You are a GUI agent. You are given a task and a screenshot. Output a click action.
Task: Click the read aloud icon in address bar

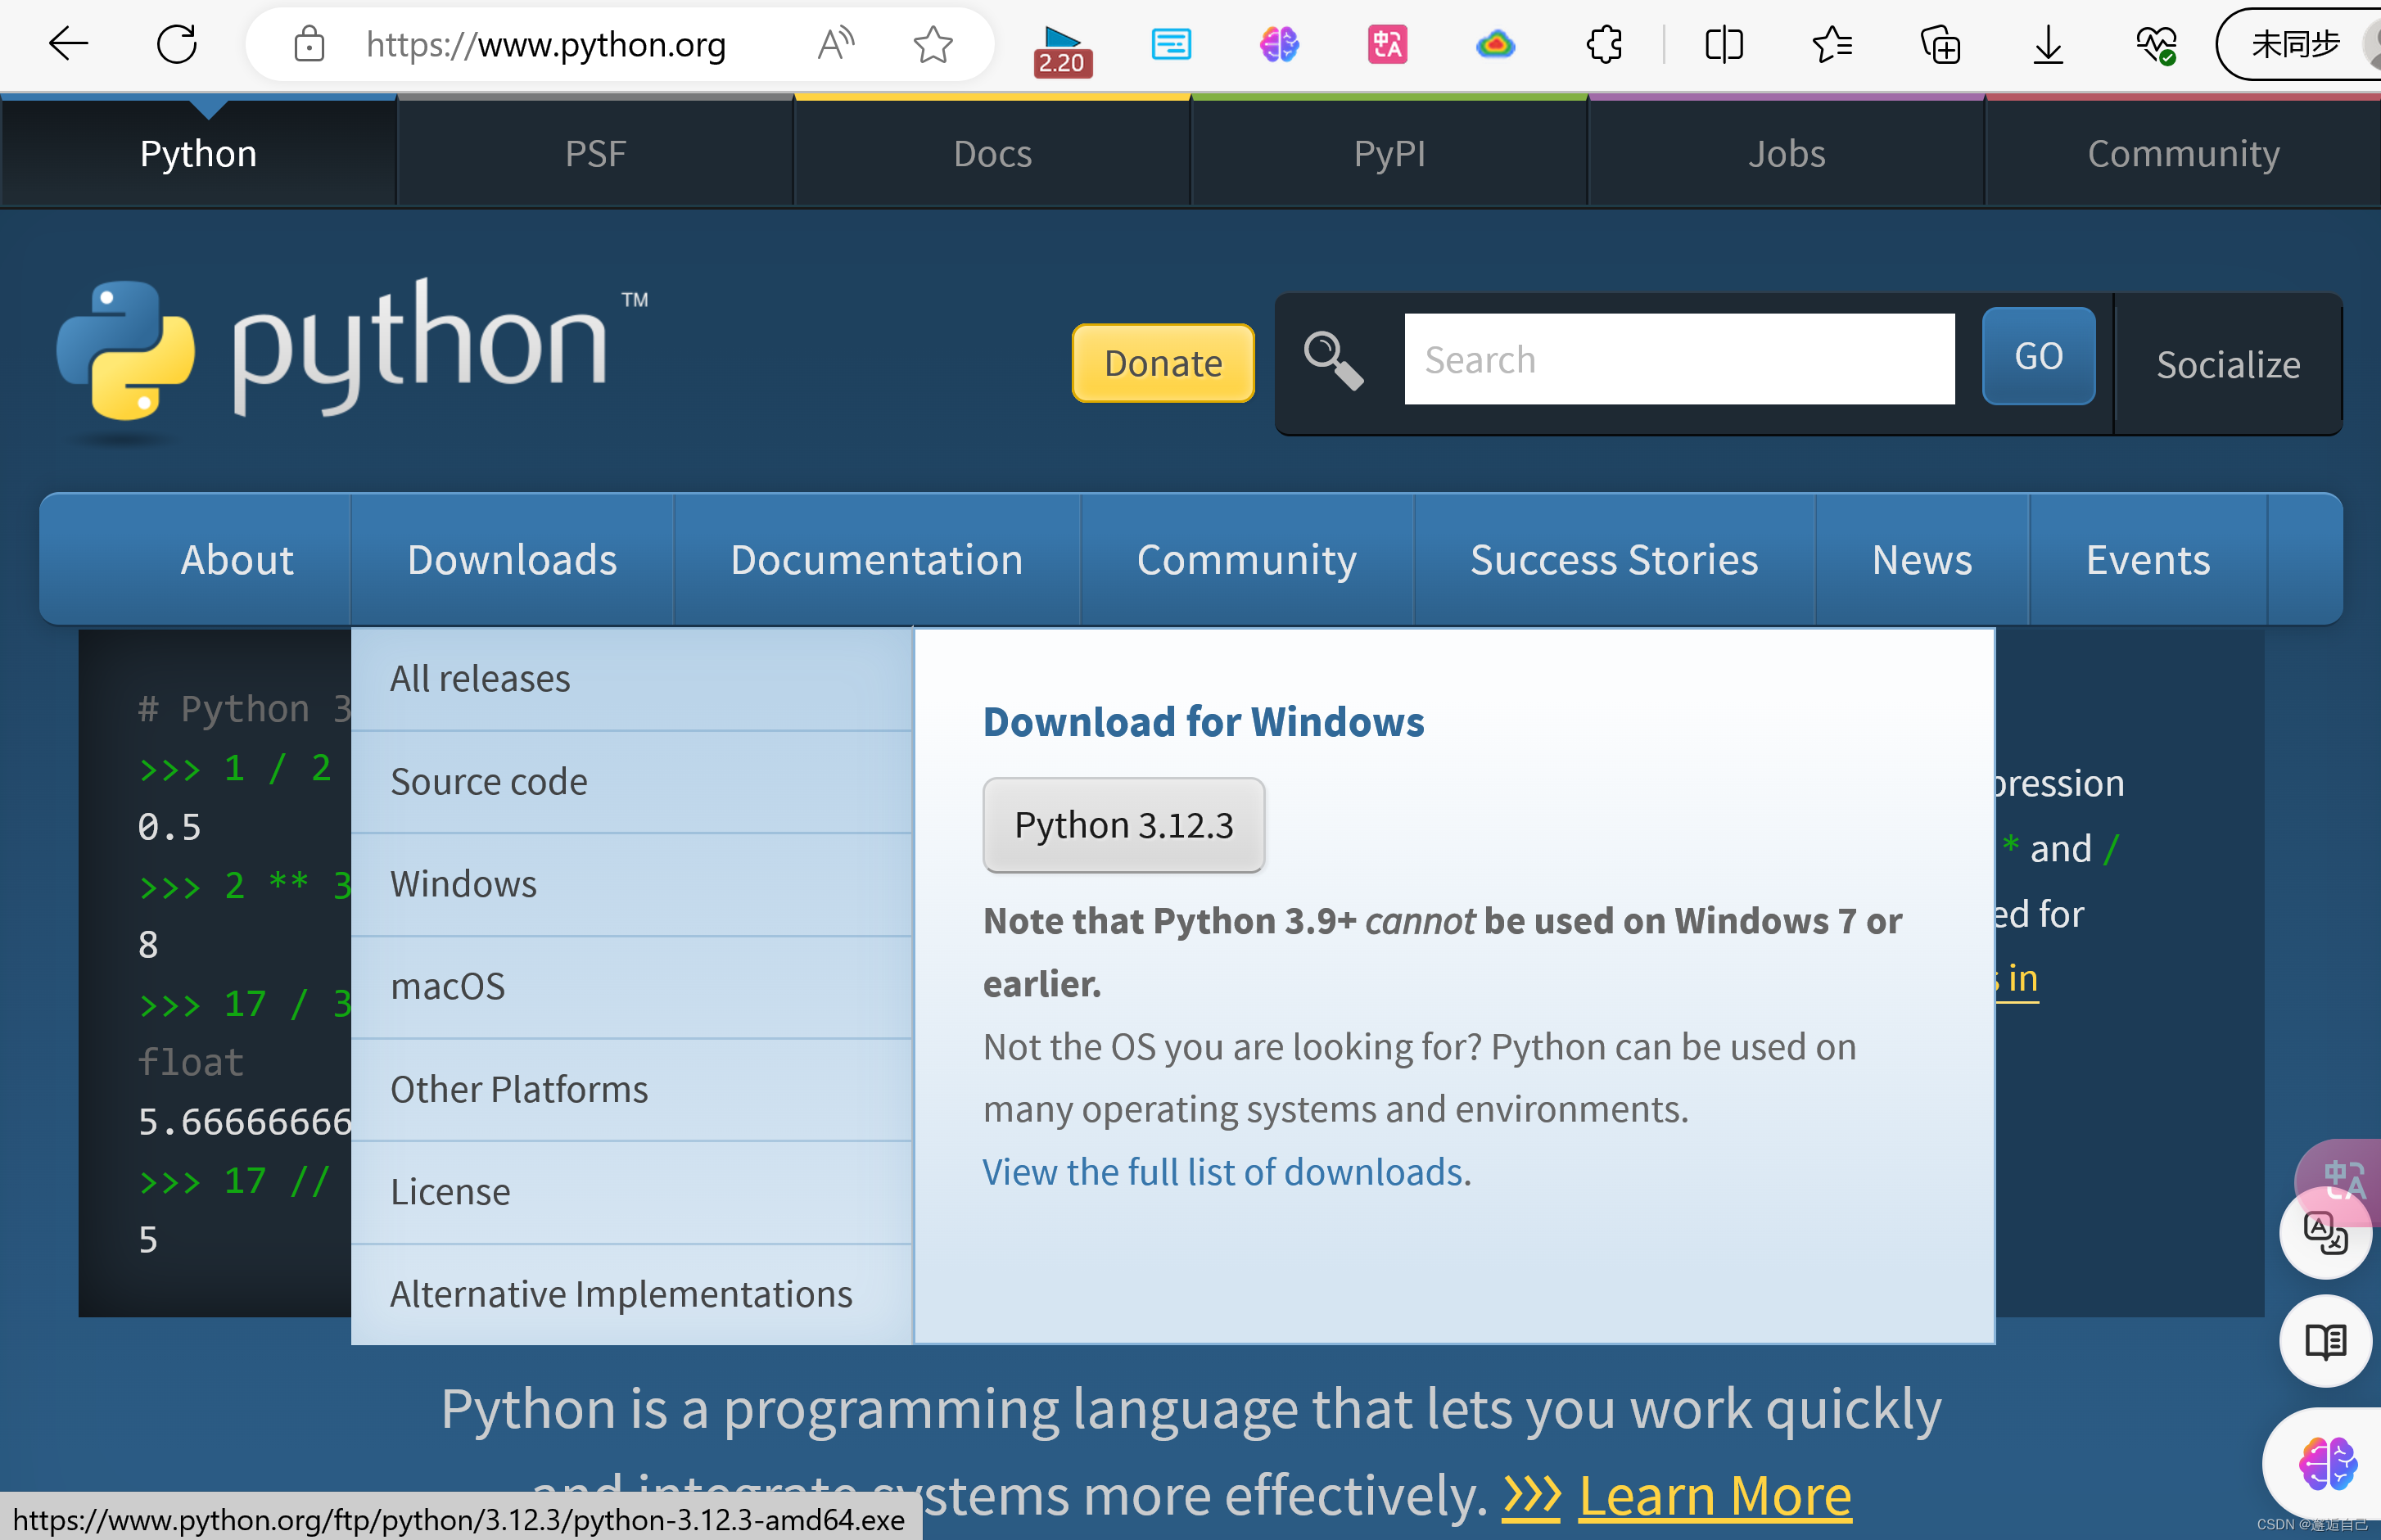coord(835,44)
